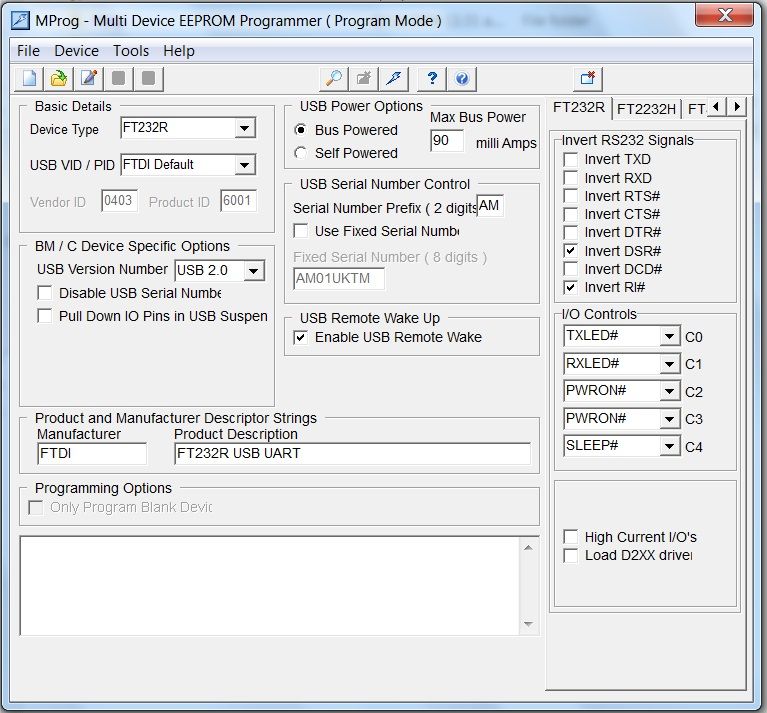The image size is (767, 713).
Task: Click the Edit template pencil icon
Action: point(89,78)
